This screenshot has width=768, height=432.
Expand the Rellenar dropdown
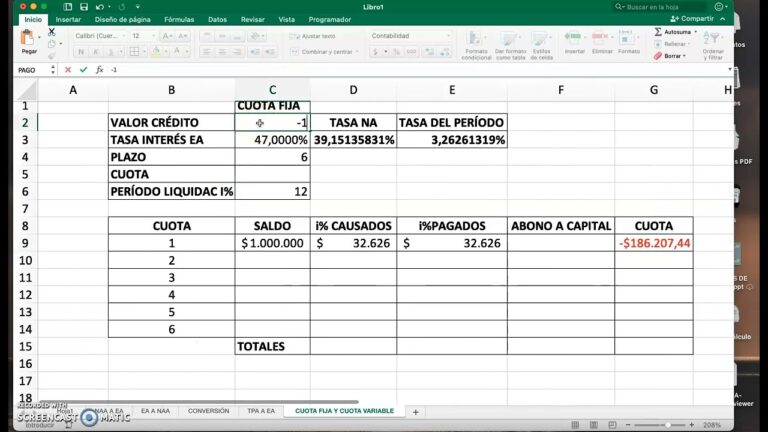tap(689, 44)
